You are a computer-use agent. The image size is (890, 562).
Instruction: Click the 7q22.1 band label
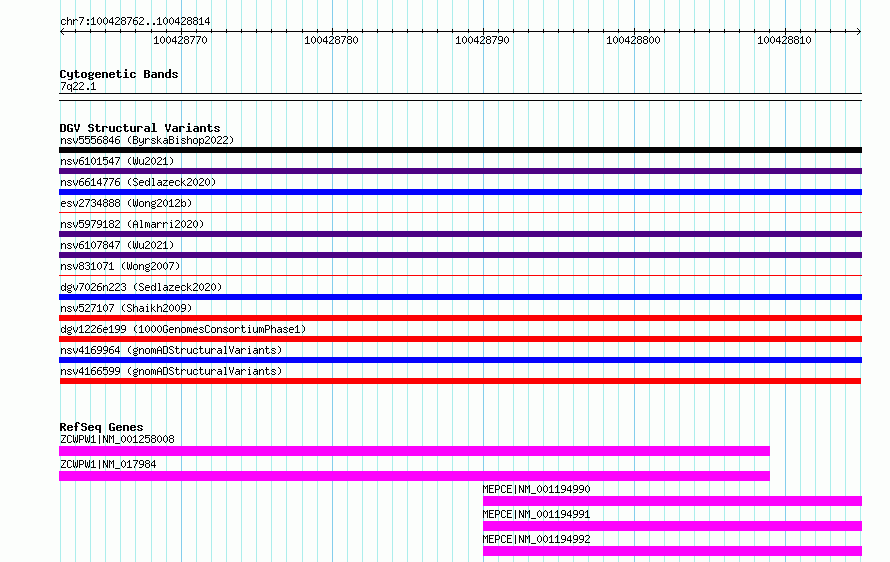click(78, 86)
